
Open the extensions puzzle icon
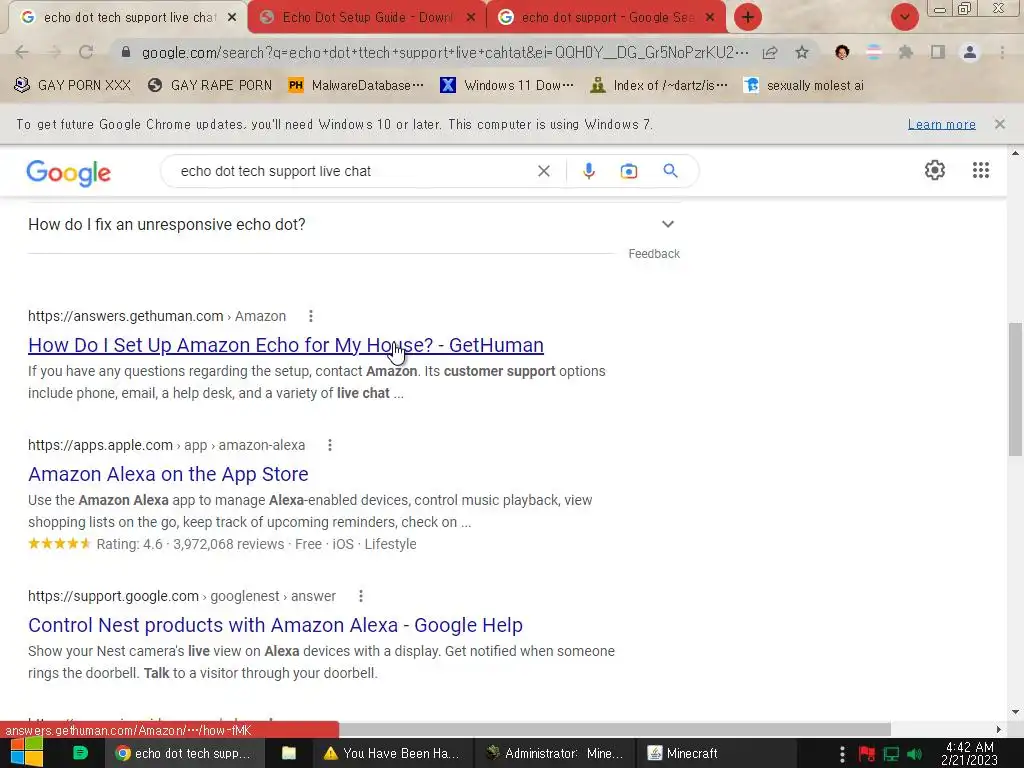[x=906, y=52]
